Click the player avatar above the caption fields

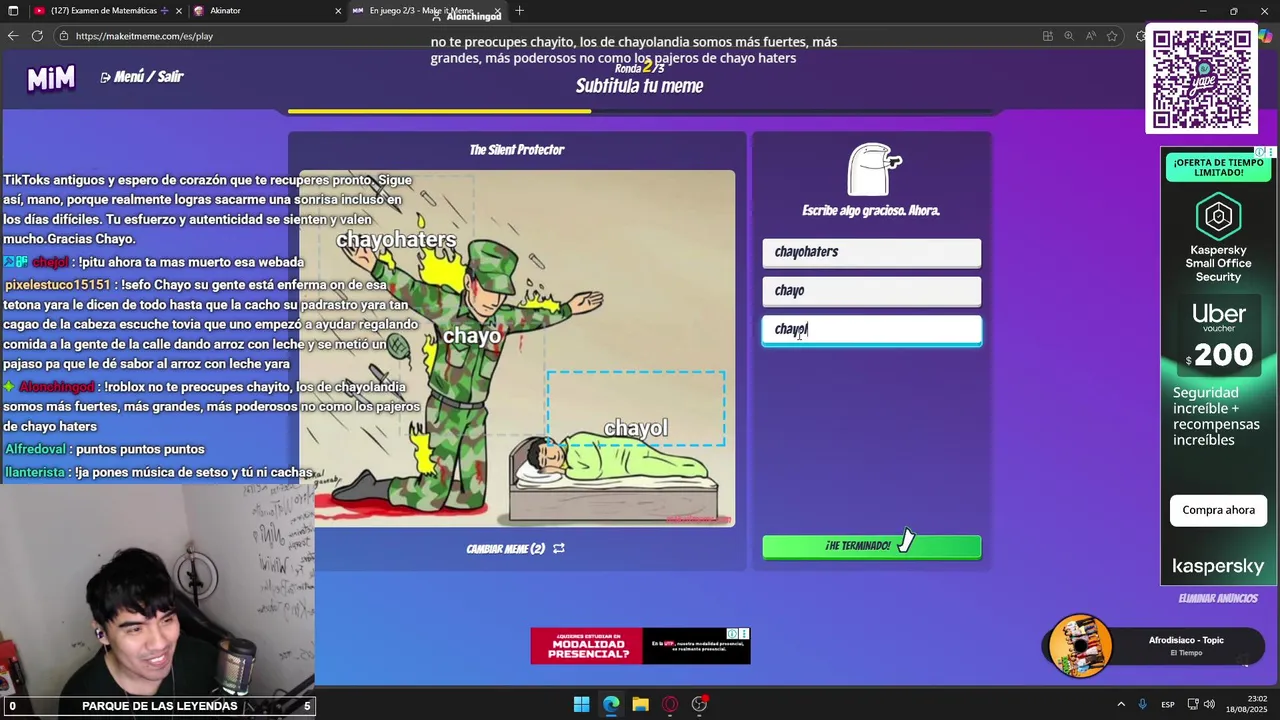[873, 169]
